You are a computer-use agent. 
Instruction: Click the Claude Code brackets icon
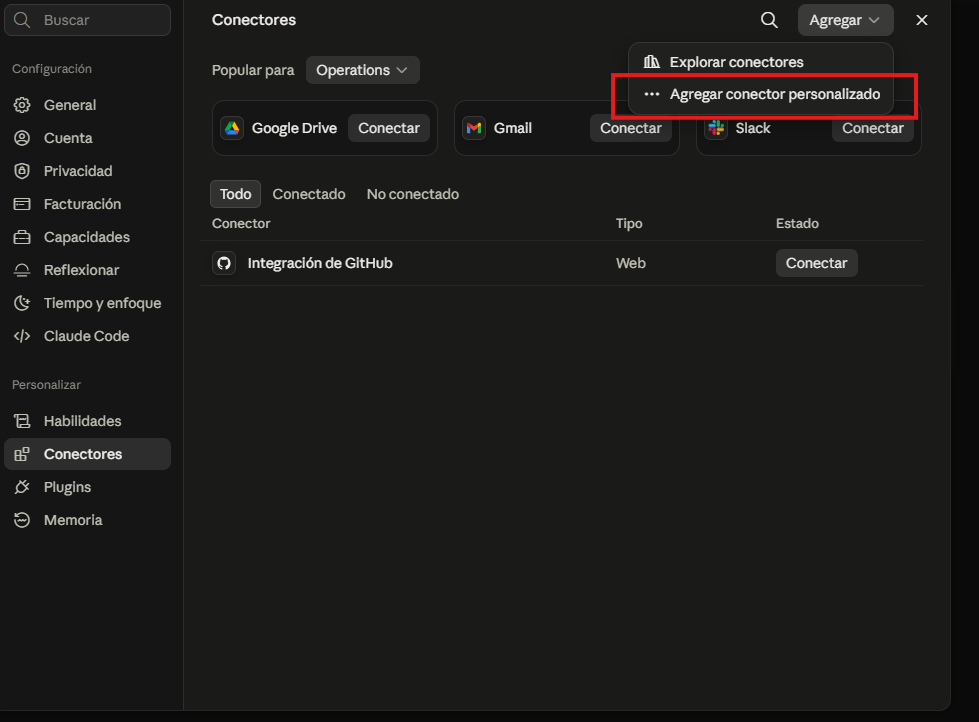coord(22,336)
